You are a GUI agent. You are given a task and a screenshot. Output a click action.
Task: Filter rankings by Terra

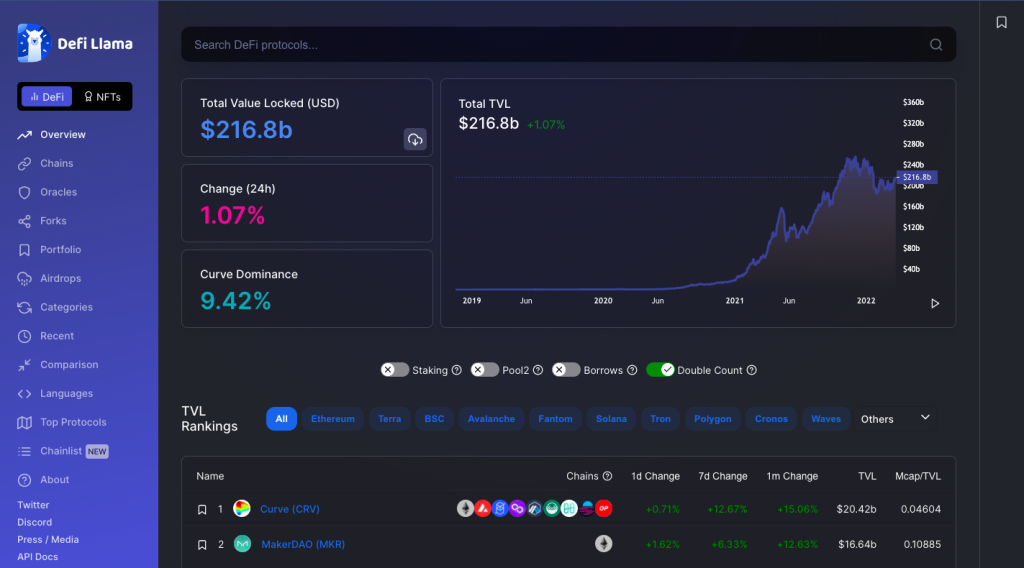coord(389,418)
